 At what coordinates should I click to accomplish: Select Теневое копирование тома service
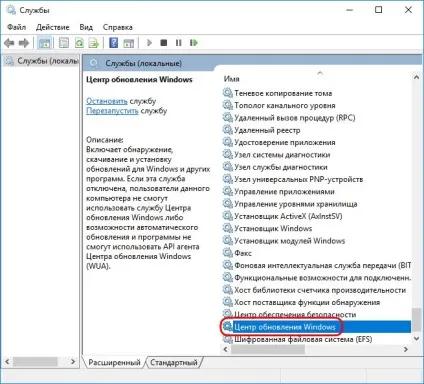(283, 93)
